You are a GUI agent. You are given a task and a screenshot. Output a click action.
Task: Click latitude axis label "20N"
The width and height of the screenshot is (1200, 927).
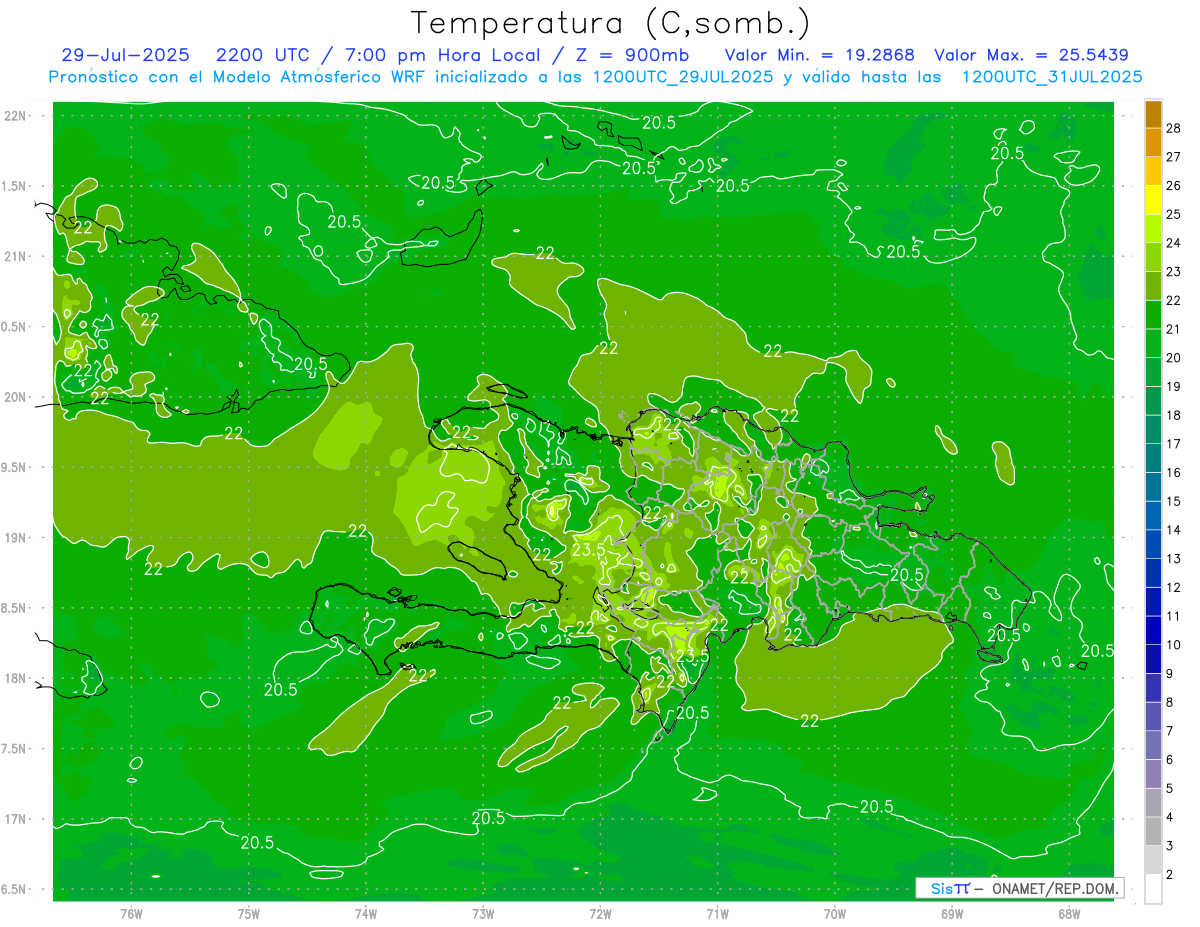(16, 397)
